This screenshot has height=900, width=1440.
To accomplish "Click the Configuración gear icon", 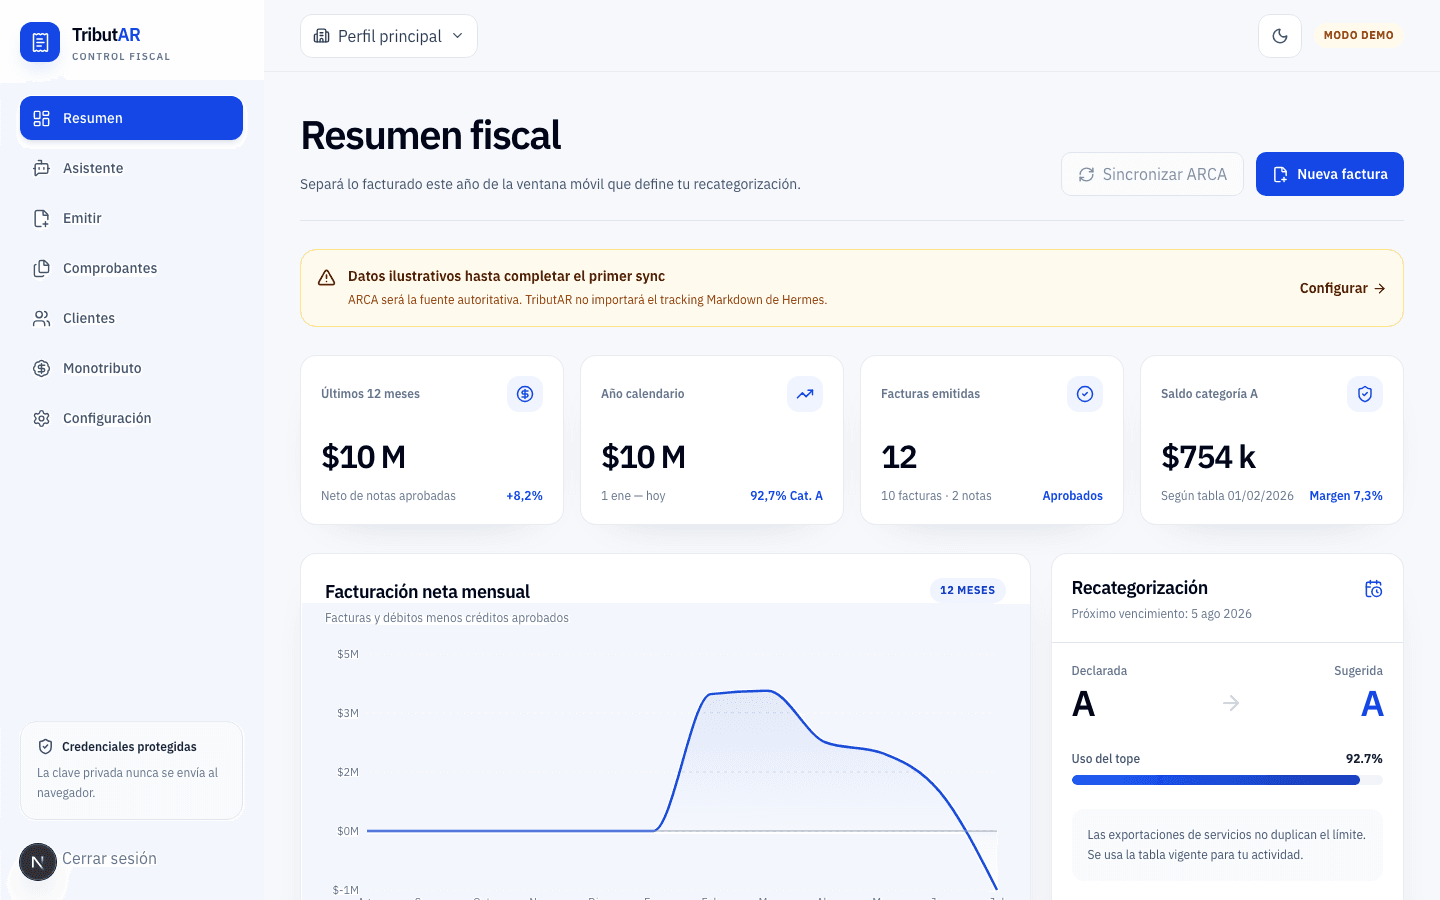I will (41, 418).
